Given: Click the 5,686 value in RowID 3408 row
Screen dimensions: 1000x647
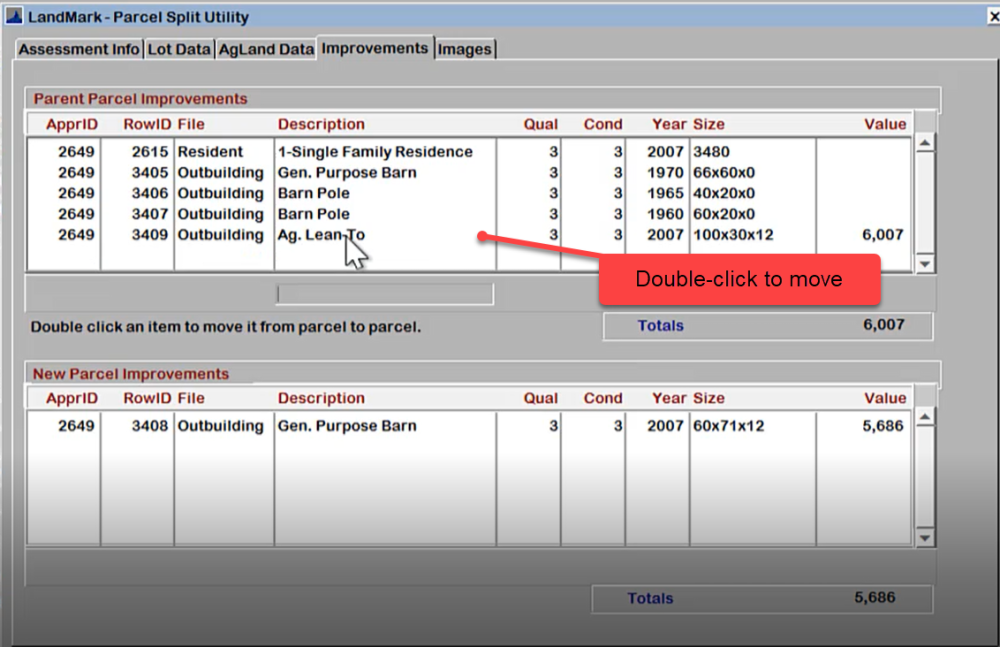Looking at the screenshot, I should coord(883,426).
